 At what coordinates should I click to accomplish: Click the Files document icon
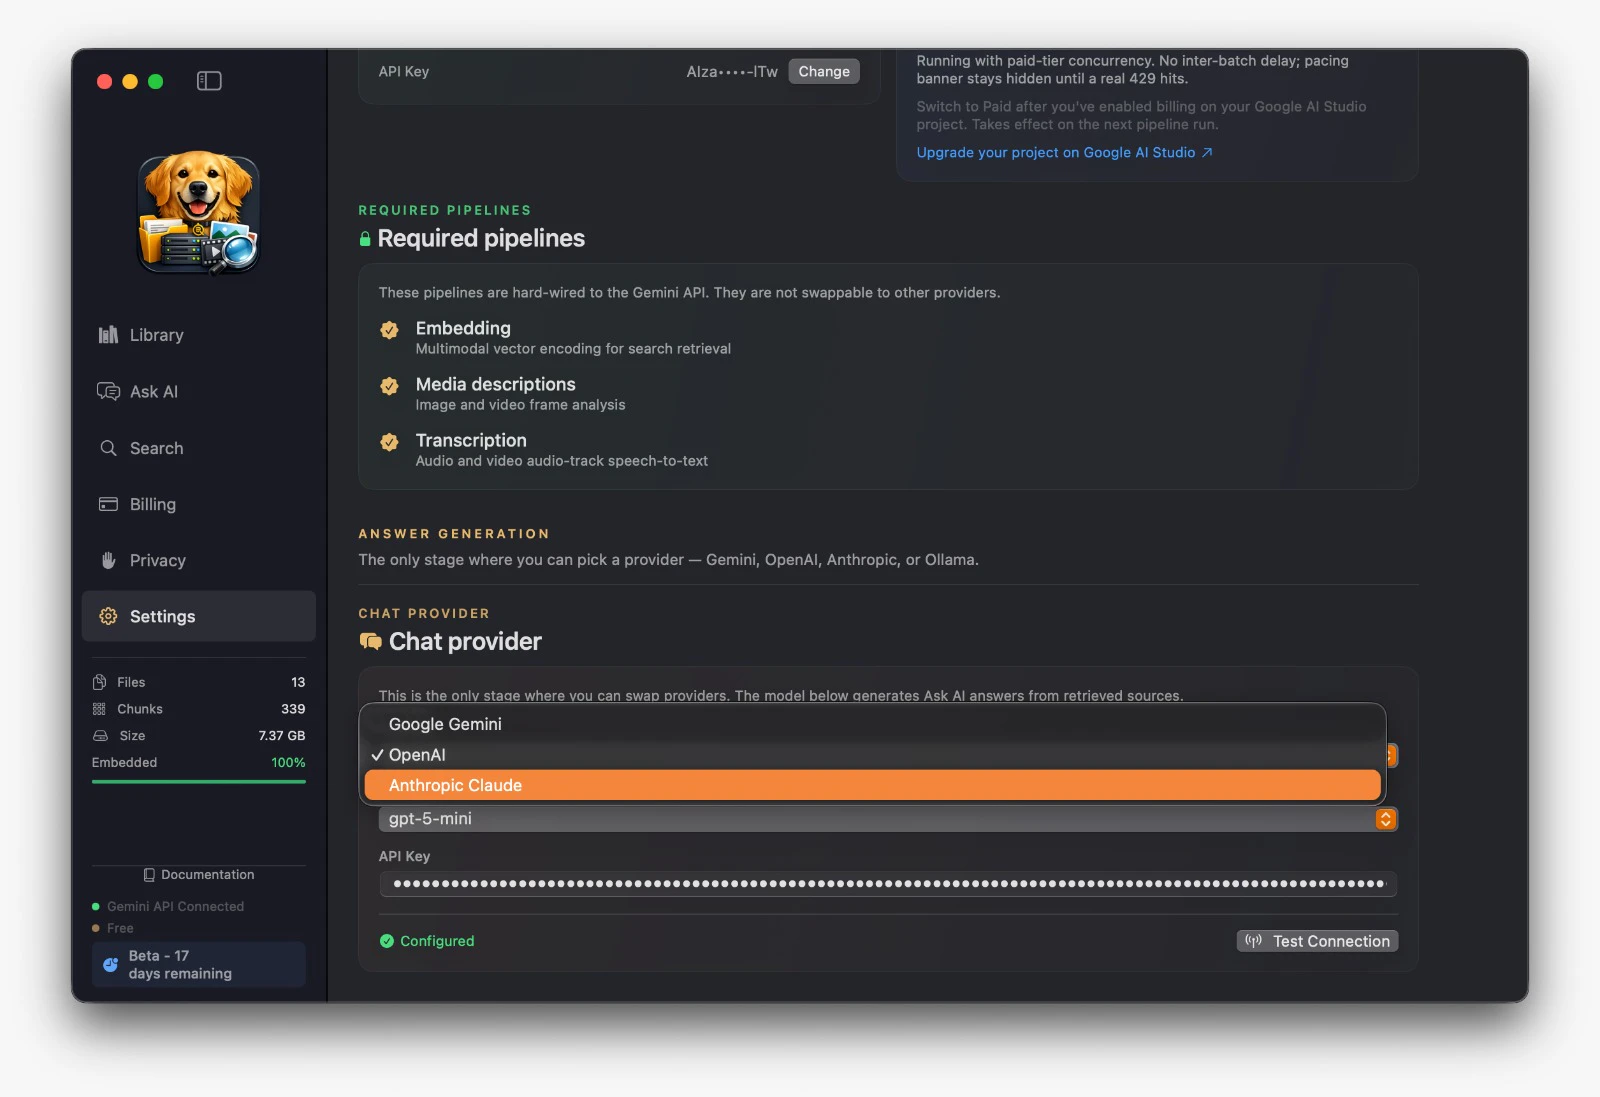click(x=99, y=682)
